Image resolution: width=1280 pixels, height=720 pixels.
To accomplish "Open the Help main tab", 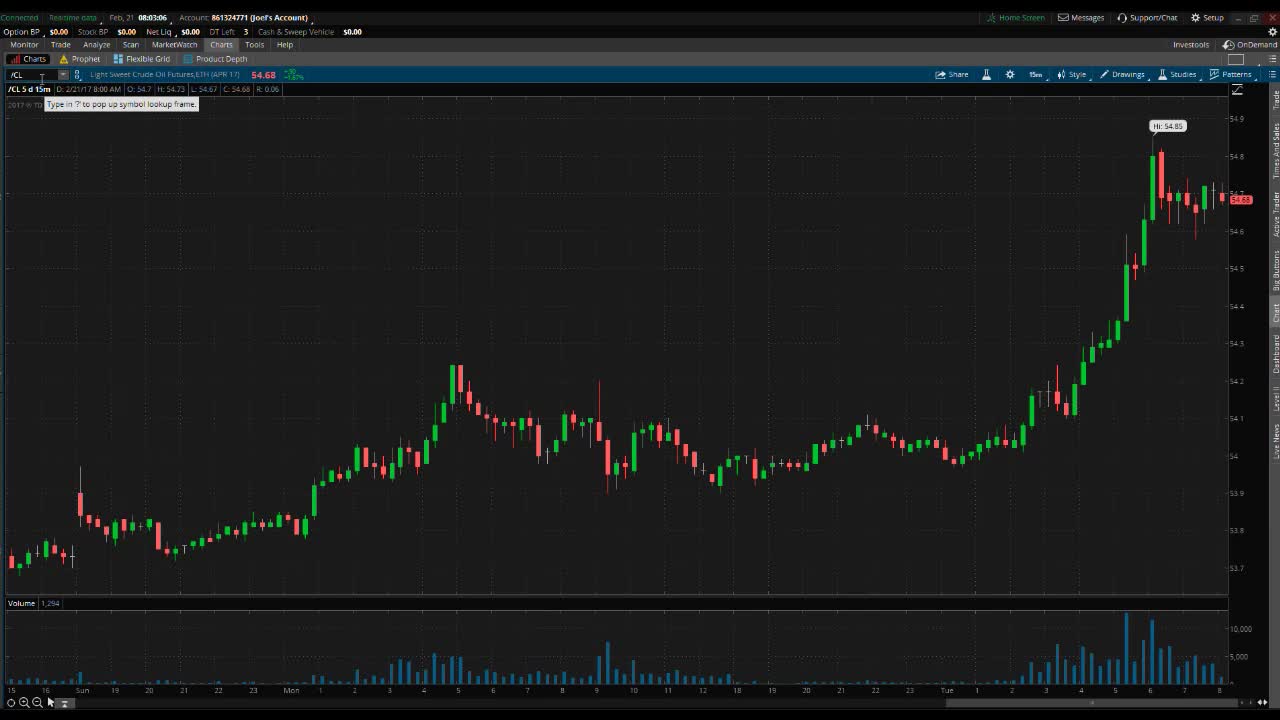I will point(285,45).
